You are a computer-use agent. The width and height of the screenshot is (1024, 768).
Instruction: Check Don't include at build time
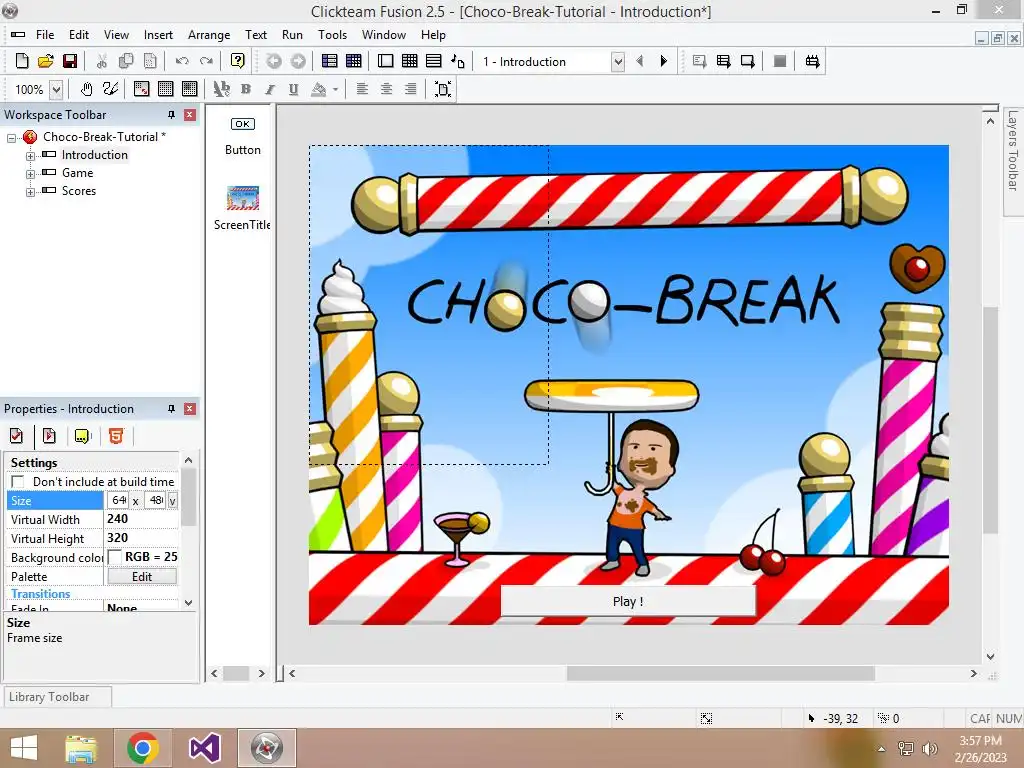pos(18,482)
